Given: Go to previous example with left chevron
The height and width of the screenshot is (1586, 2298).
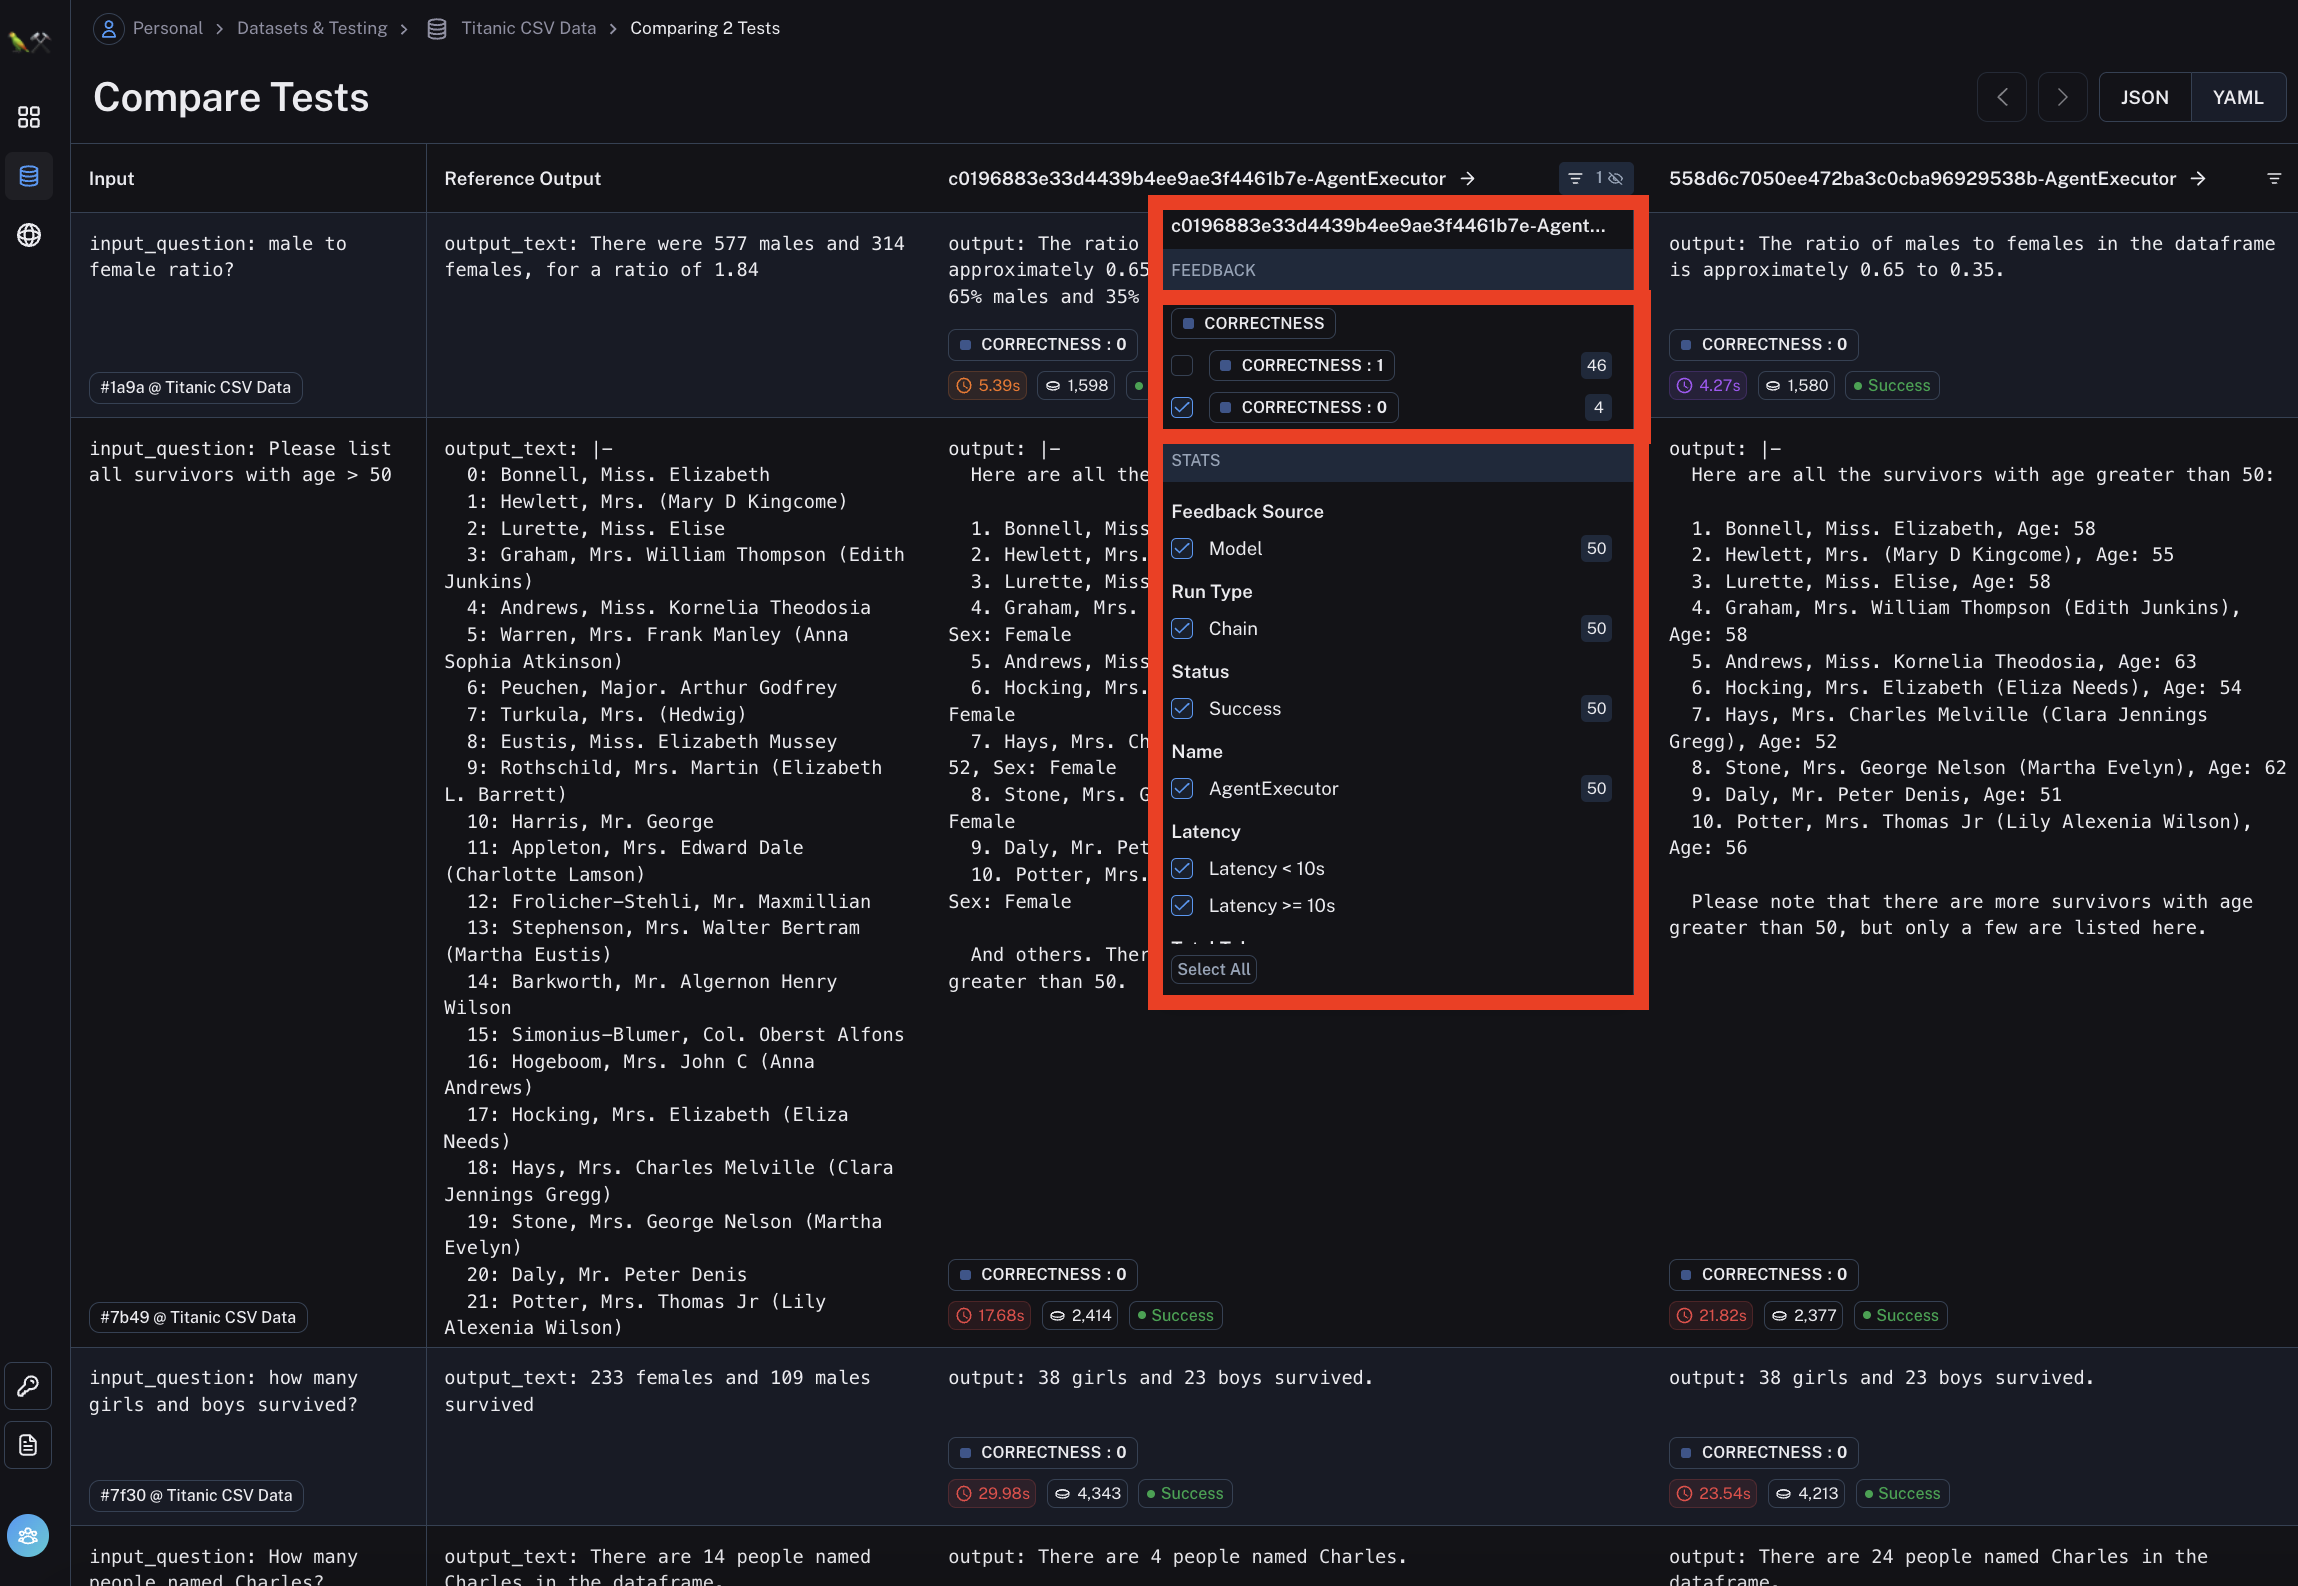Looking at the screenshot, I should [x=2002, y=97].
